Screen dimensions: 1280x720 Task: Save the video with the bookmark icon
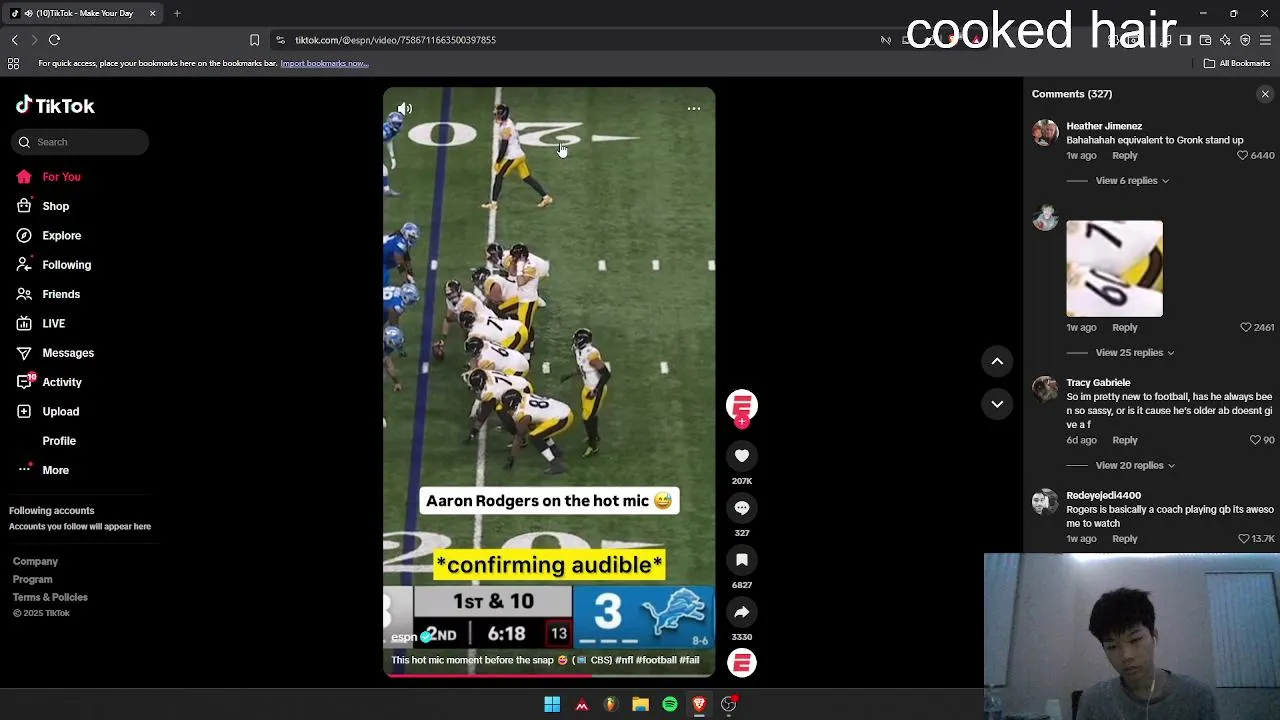pyautogui.click(x=742, y=560)
